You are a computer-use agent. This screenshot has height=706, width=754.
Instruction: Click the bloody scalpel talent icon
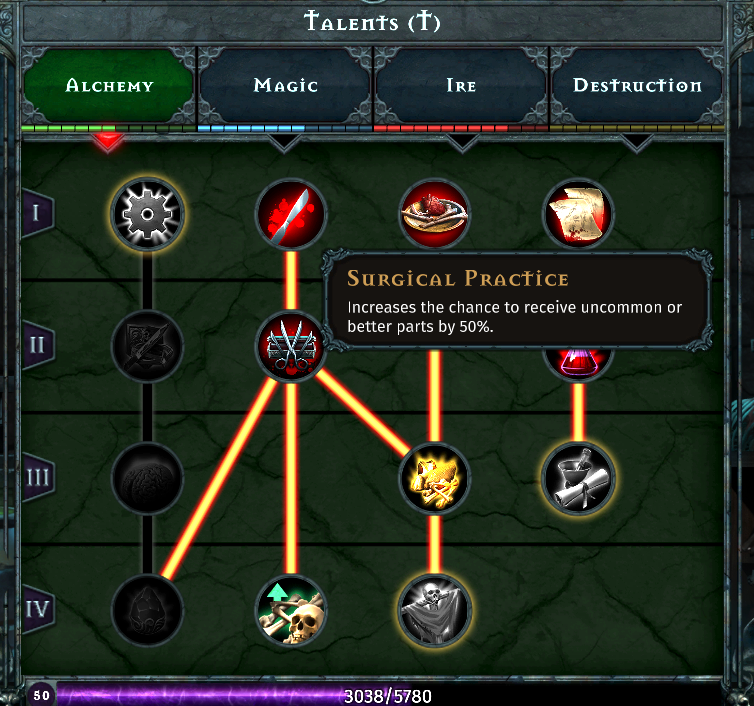291,214
